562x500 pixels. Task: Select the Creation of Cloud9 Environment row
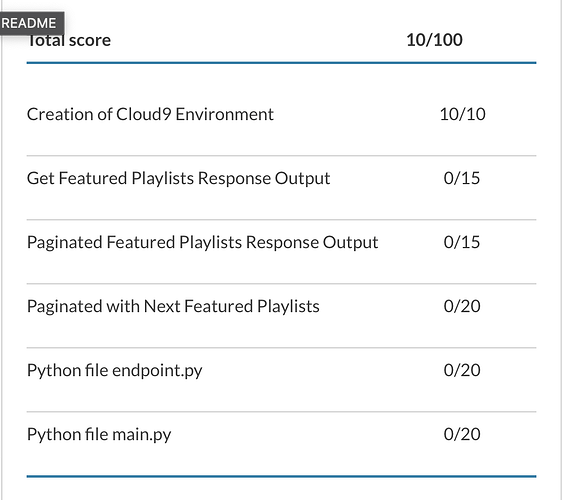[281, 115]
